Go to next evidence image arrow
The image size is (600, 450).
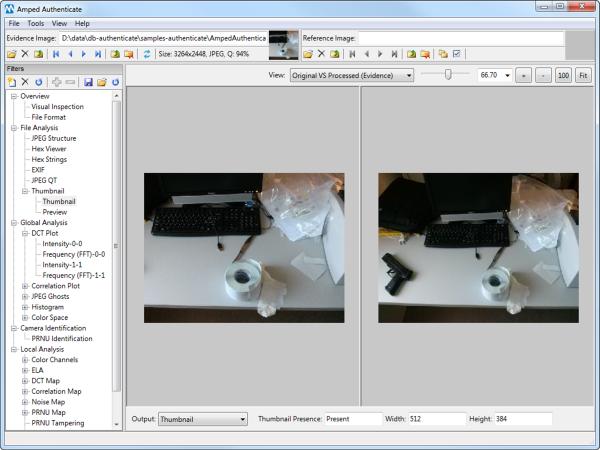point(83,53)
